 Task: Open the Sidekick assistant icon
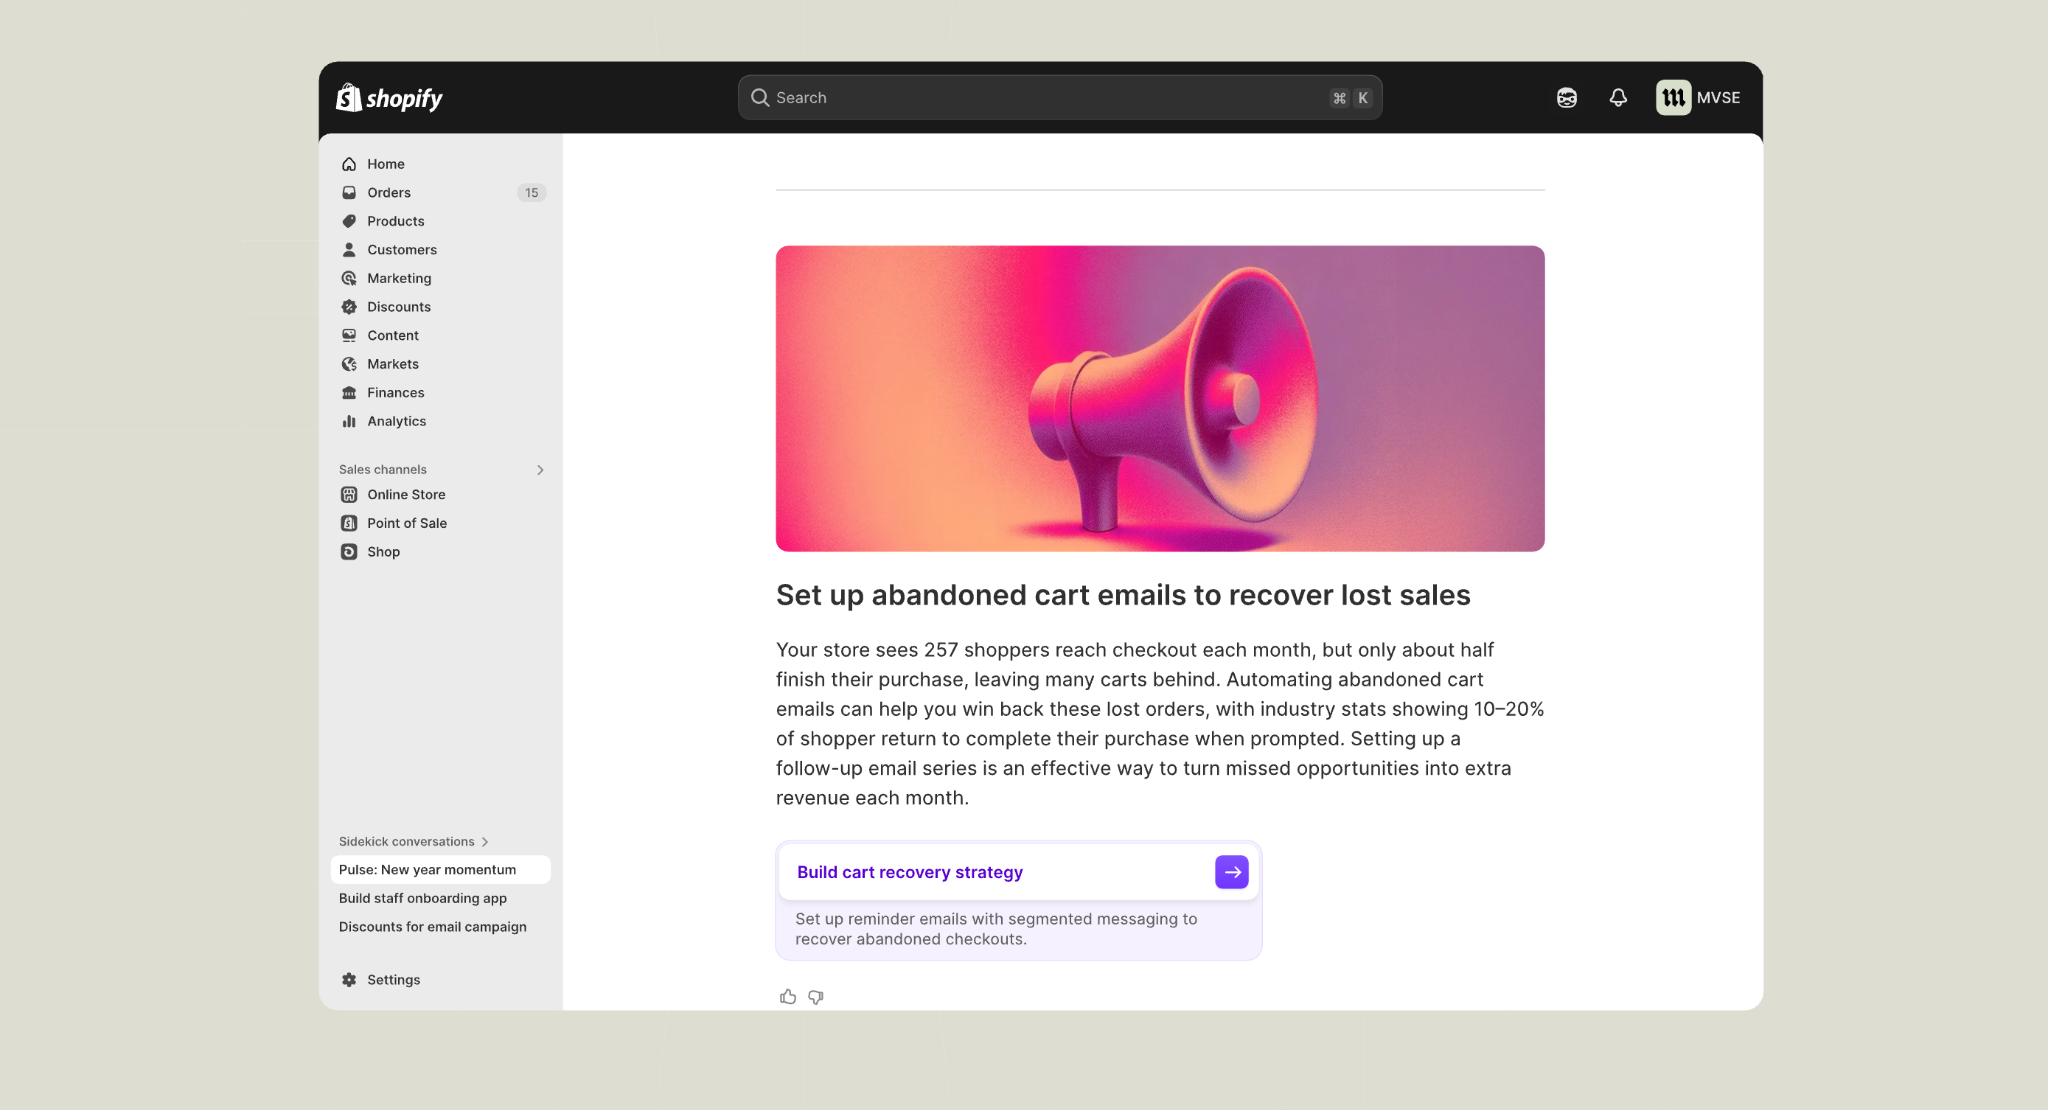click(1566, 98)
